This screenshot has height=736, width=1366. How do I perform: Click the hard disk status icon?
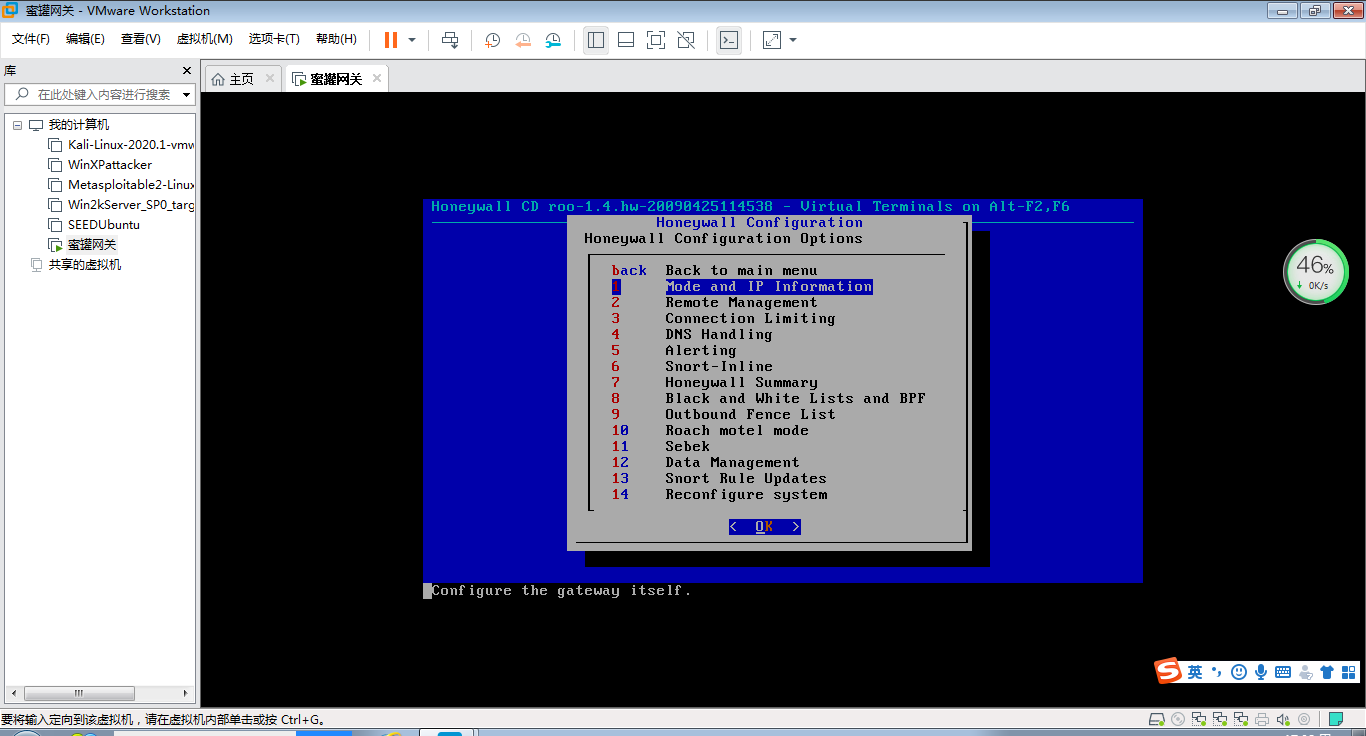click(1157, 719)
